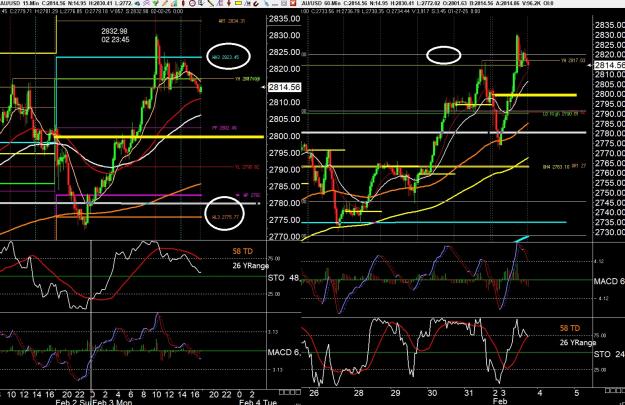Click the dark red horseshoe magnet icon

pyautogui.click(x=256, y=4)
